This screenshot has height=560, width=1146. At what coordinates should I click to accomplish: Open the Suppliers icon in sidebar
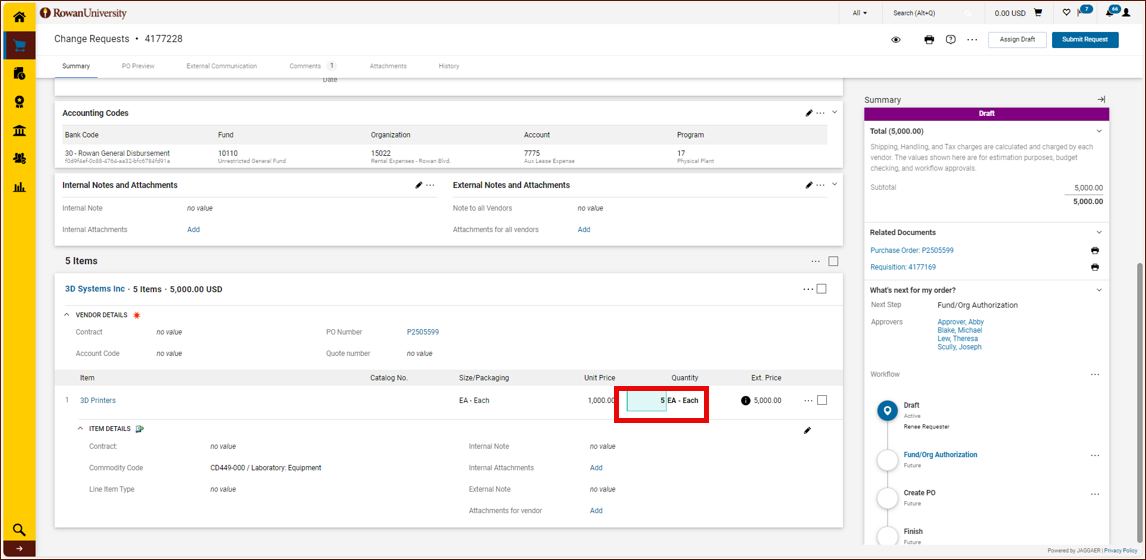coord(19,159)
